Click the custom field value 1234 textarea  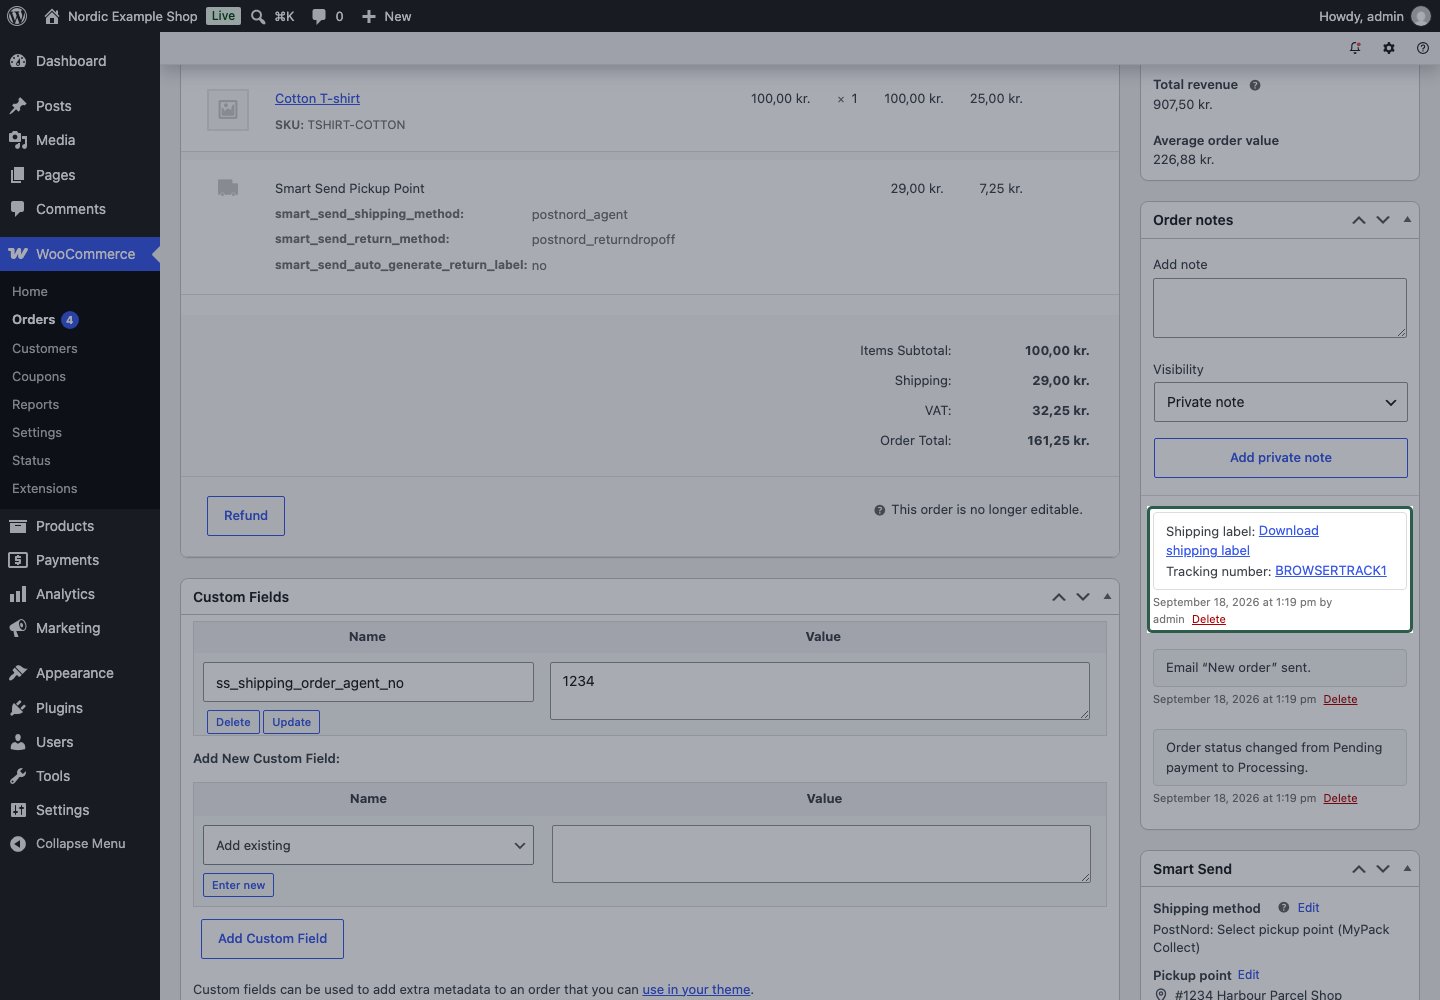coord(820,691)
